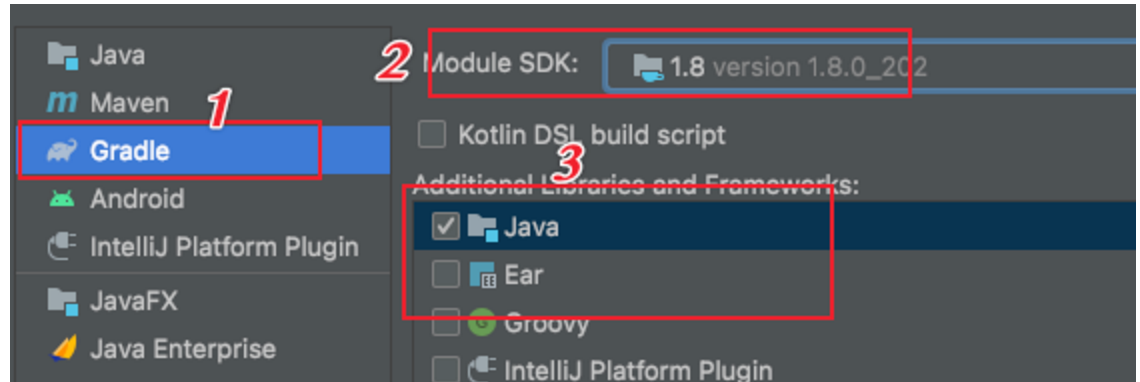This screenshot has width=1140, height=382.
Task: Click the IntelliJ Platform Plugin sidebar icon
Action: click(63, 247)
